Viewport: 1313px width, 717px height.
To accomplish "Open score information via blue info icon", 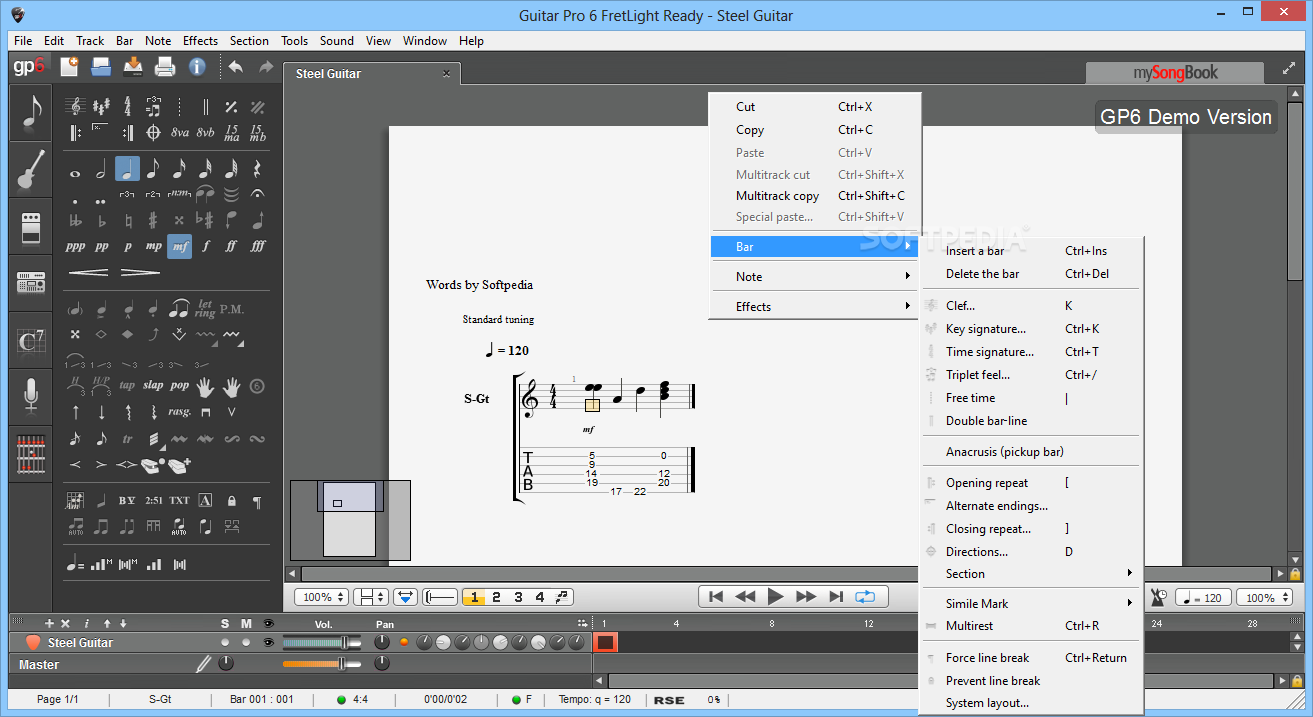I will (197, 67).
